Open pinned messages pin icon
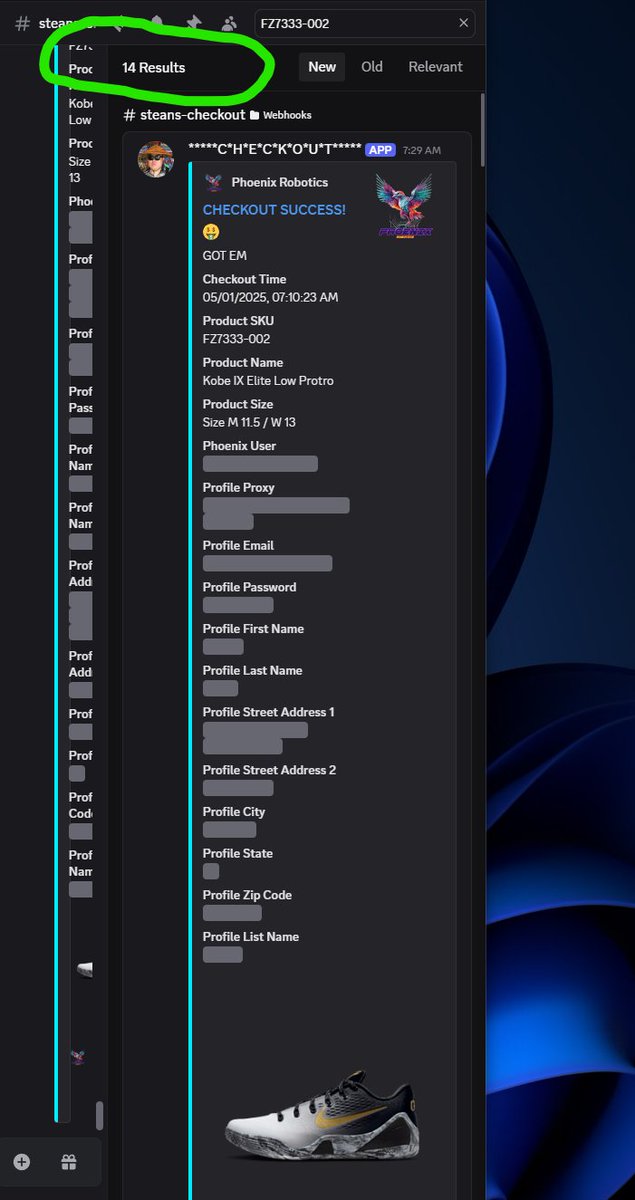 193,22
